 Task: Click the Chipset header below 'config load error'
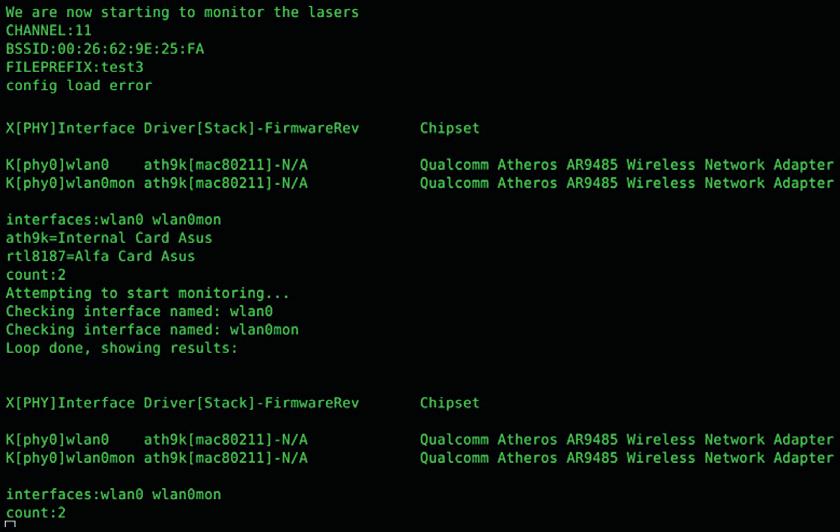pos(449,128)
